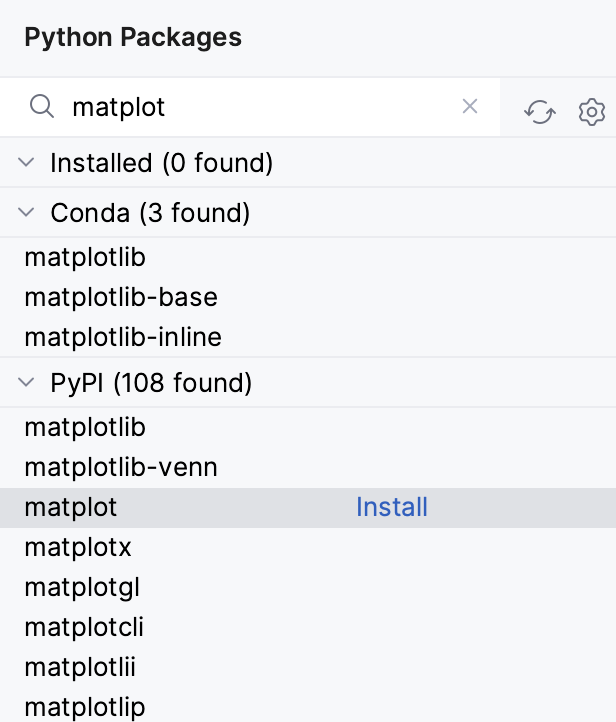Select matplotlib-inline package

pyautogui.click(x=123, y=337)
